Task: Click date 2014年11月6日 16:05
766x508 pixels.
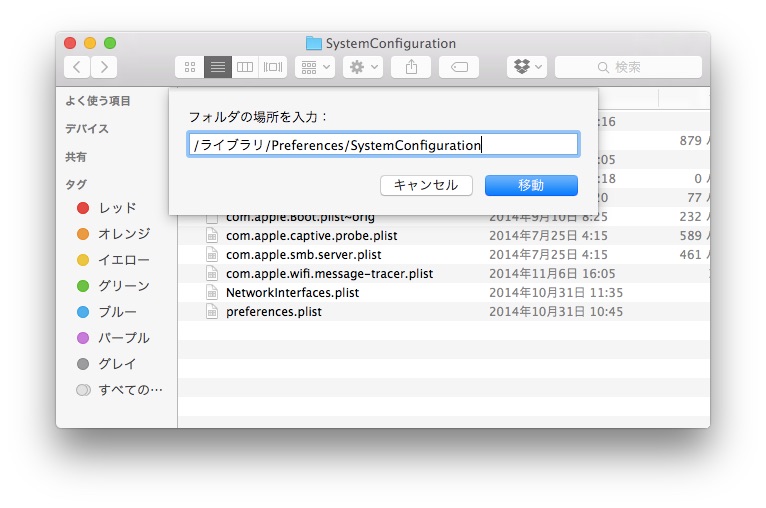Action: pyautogui.click(x=552, y=274)
